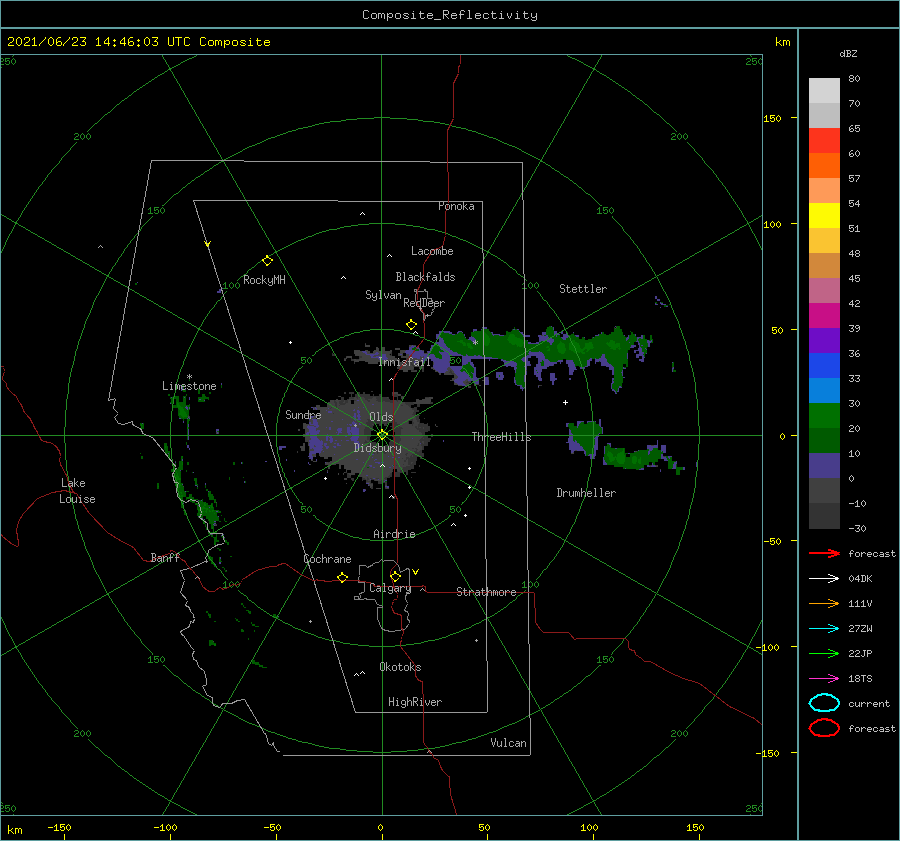900x841 pixels.
Task: Click the Sylvan label
Action: tap(383, 294)
